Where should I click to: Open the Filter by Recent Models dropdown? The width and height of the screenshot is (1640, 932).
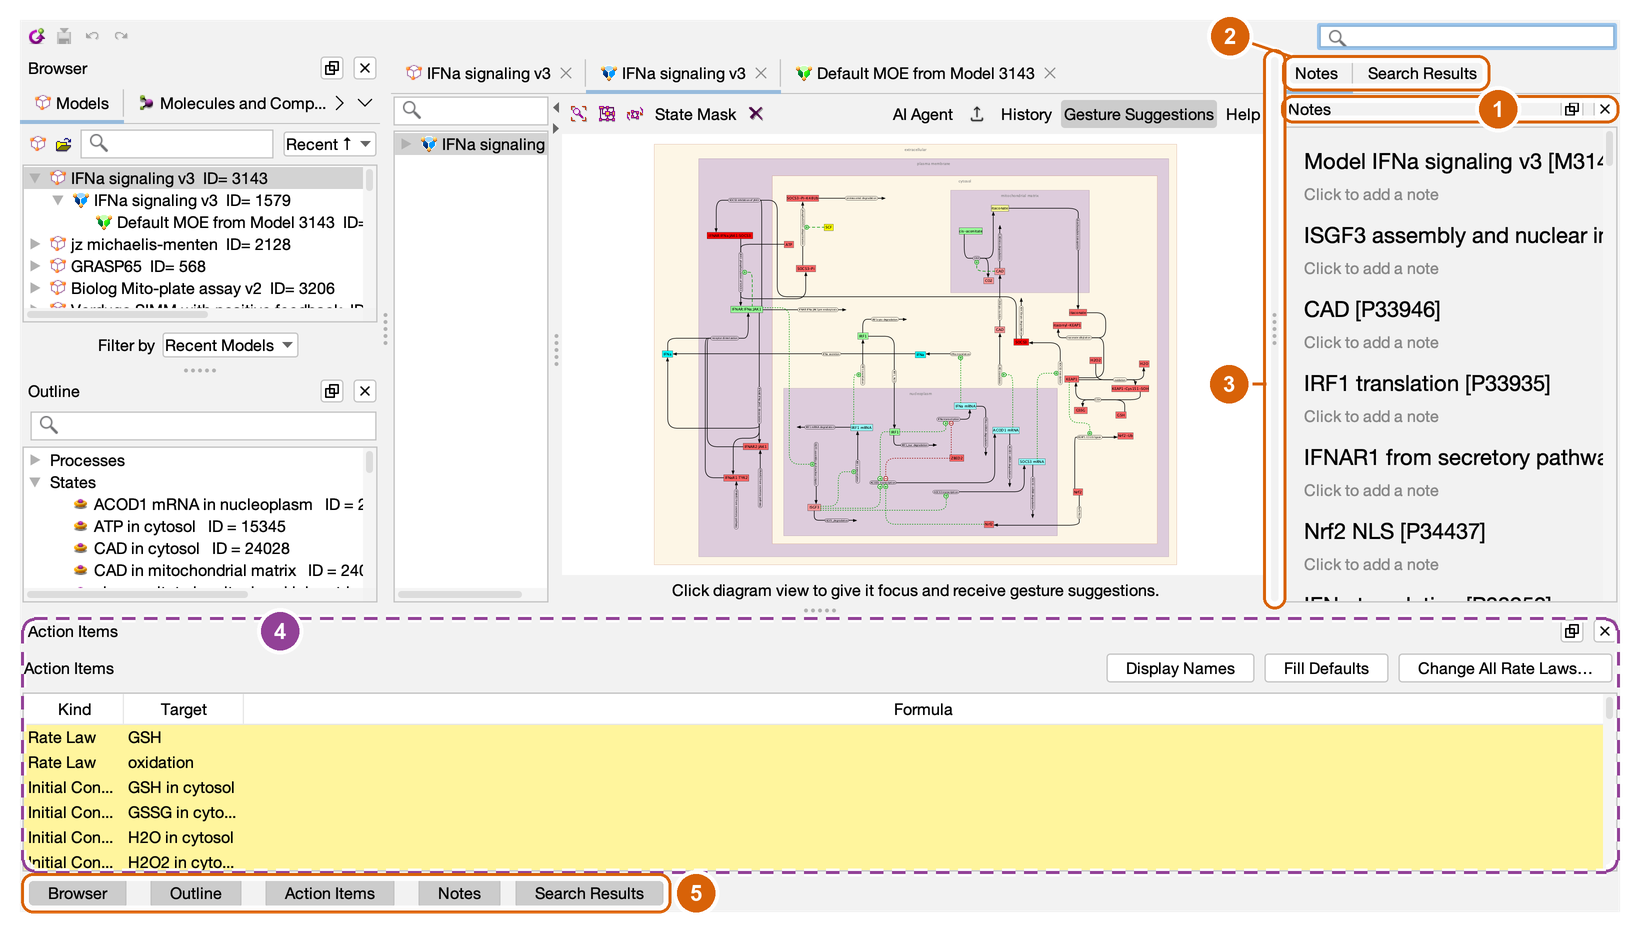click(230, 345)
